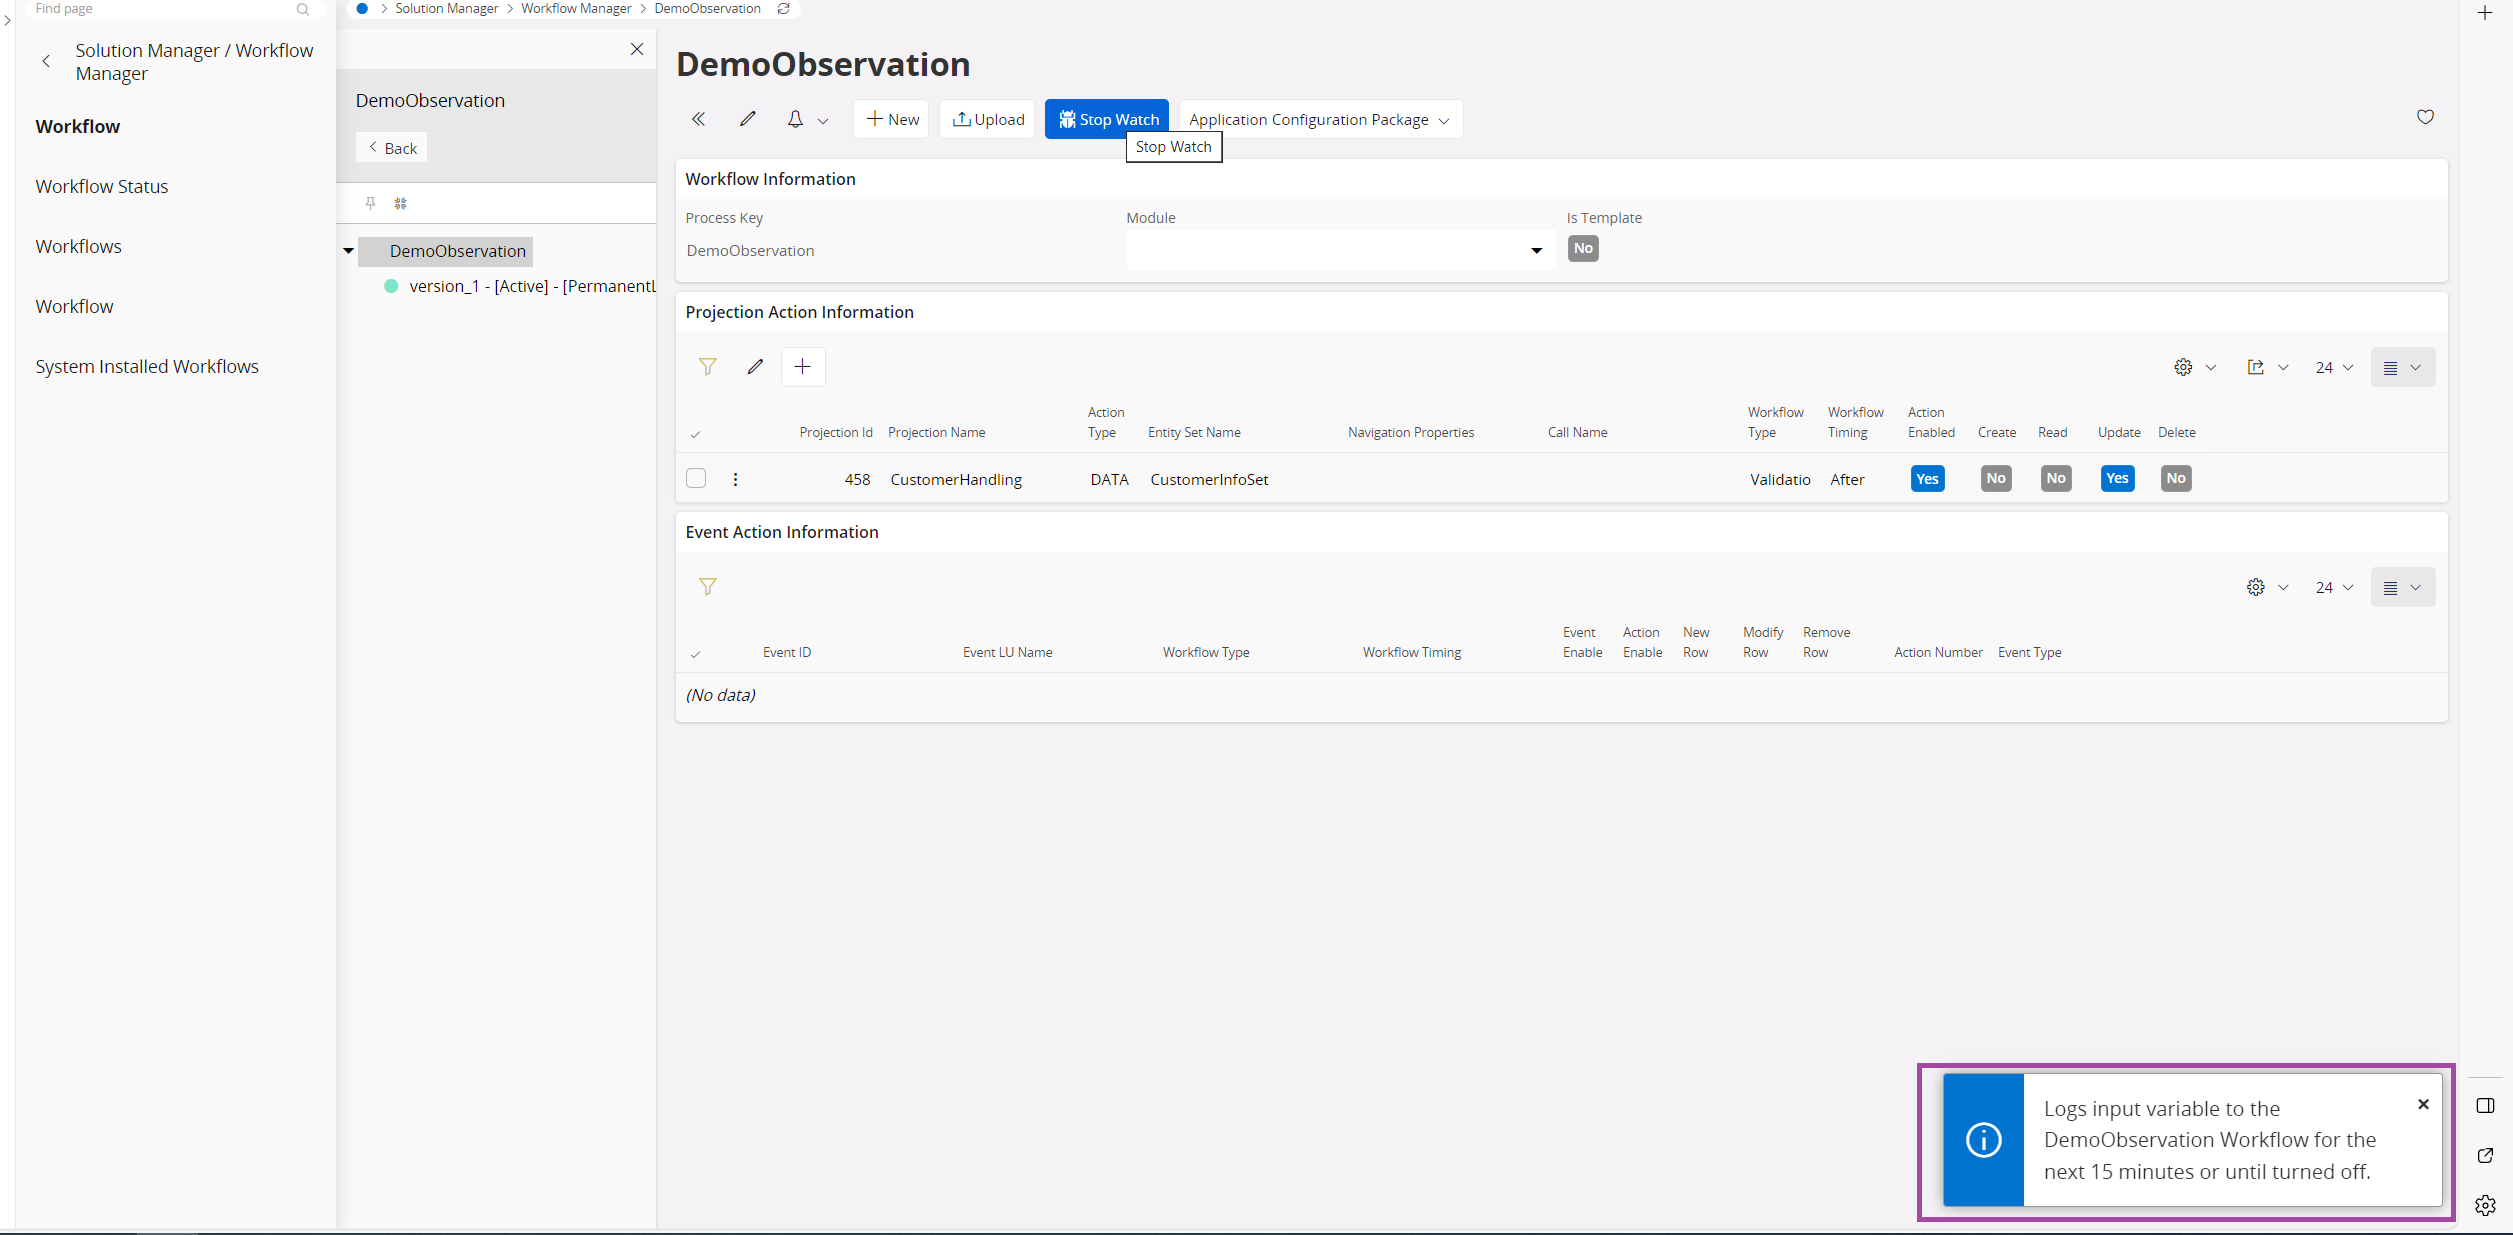The width and height of the screenshot is (2513, 1235).
Task: Click the pencil edit icon beside New
Action: 747,119
